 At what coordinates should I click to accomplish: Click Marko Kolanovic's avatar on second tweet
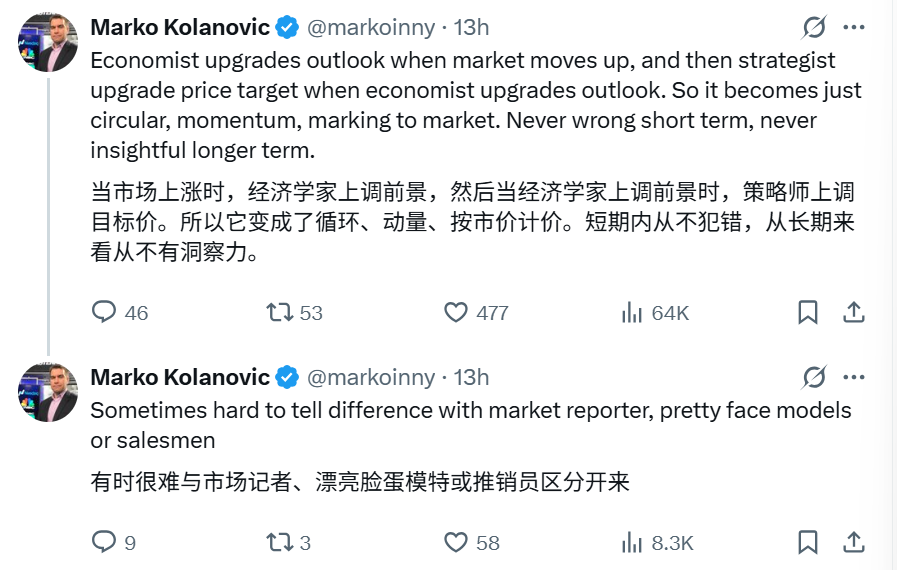click(48, 392)
